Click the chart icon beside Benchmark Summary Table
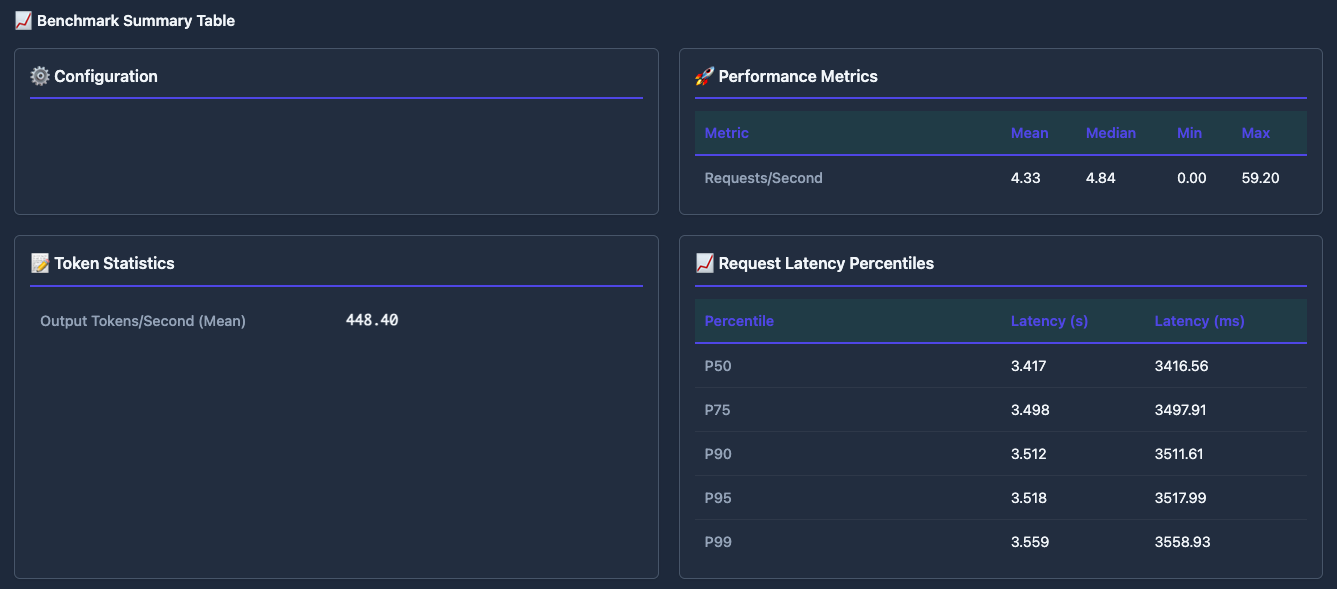The image size is (1337, 589). pyautogui.click(x=23, y=20)
